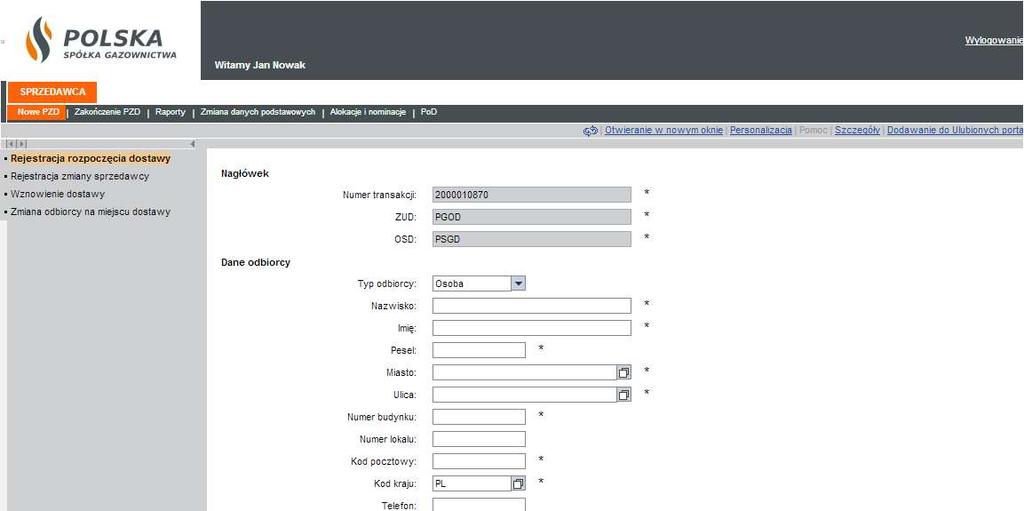The height and width of the screenshot is (511, 1024).
Task: Click the OSD field showing PSGD
Action: (532, 239)
